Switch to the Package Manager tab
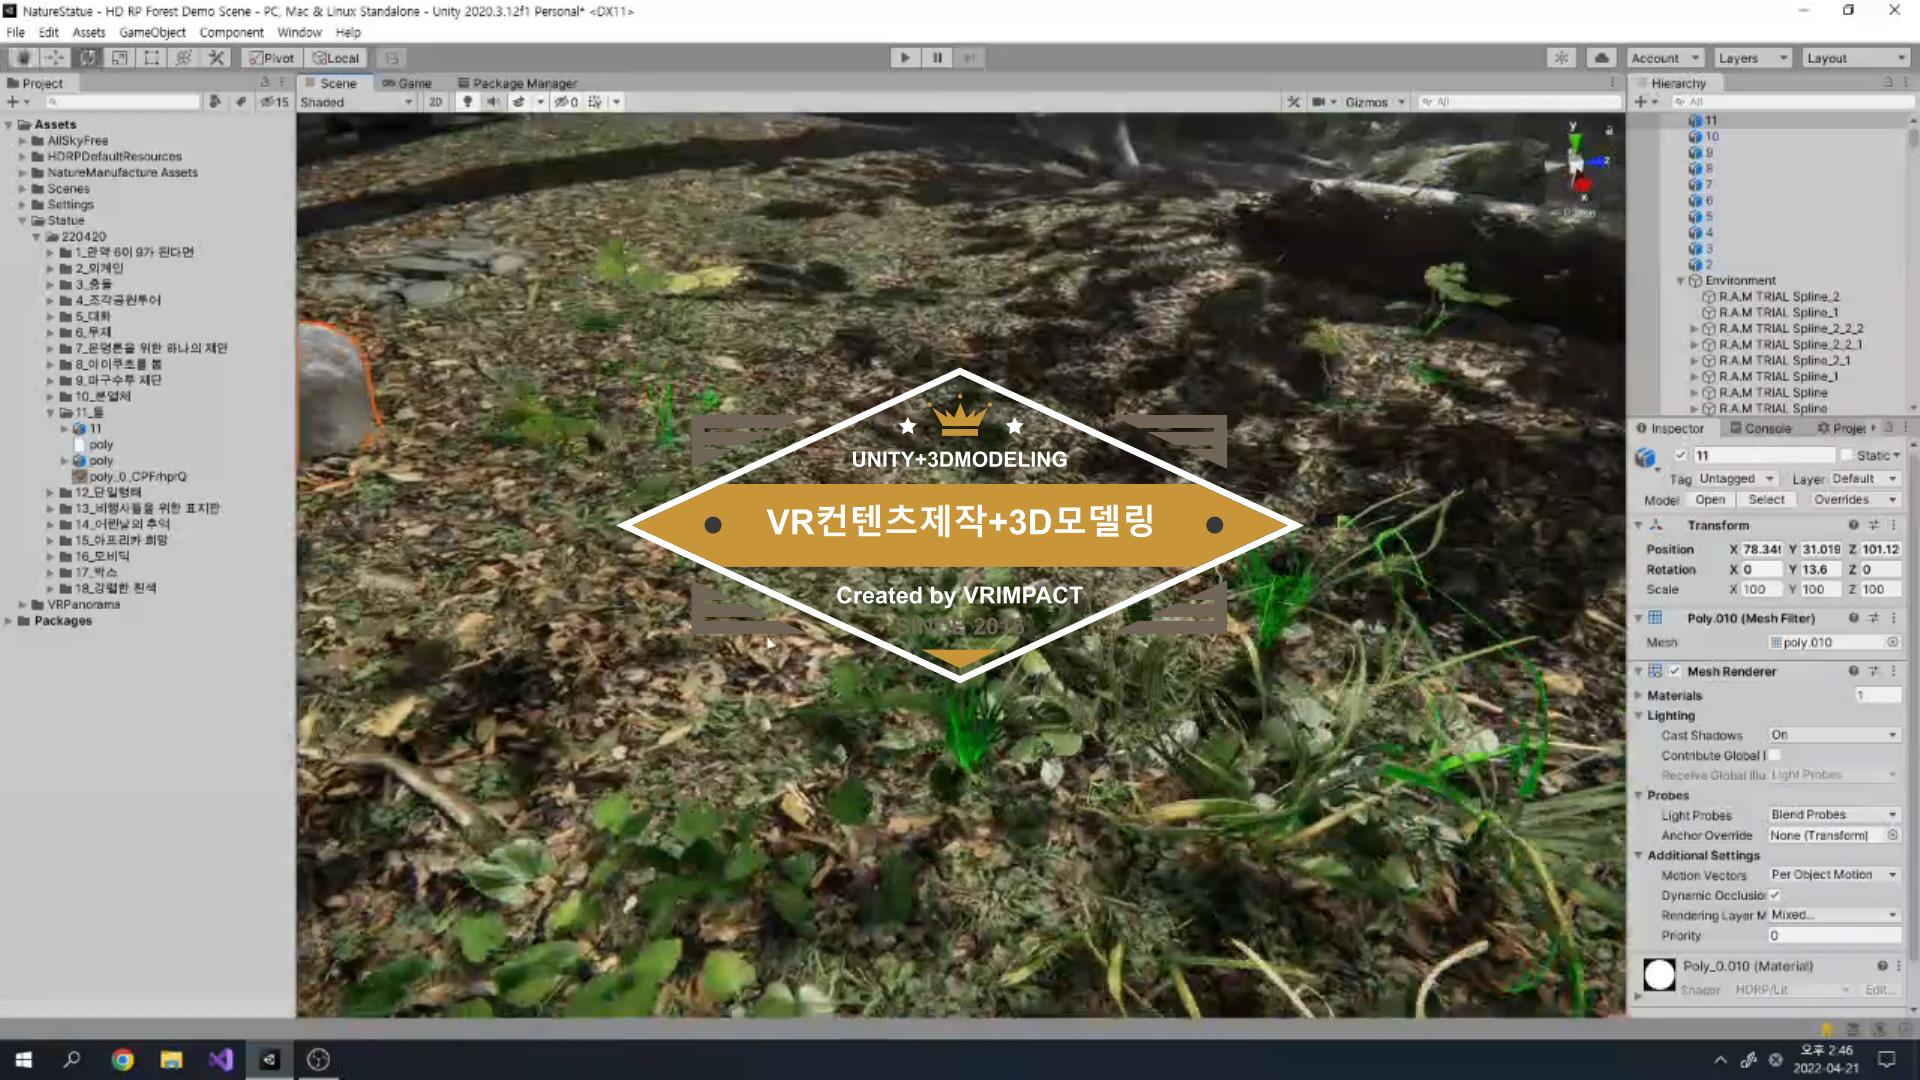 [x=517, y=83]
